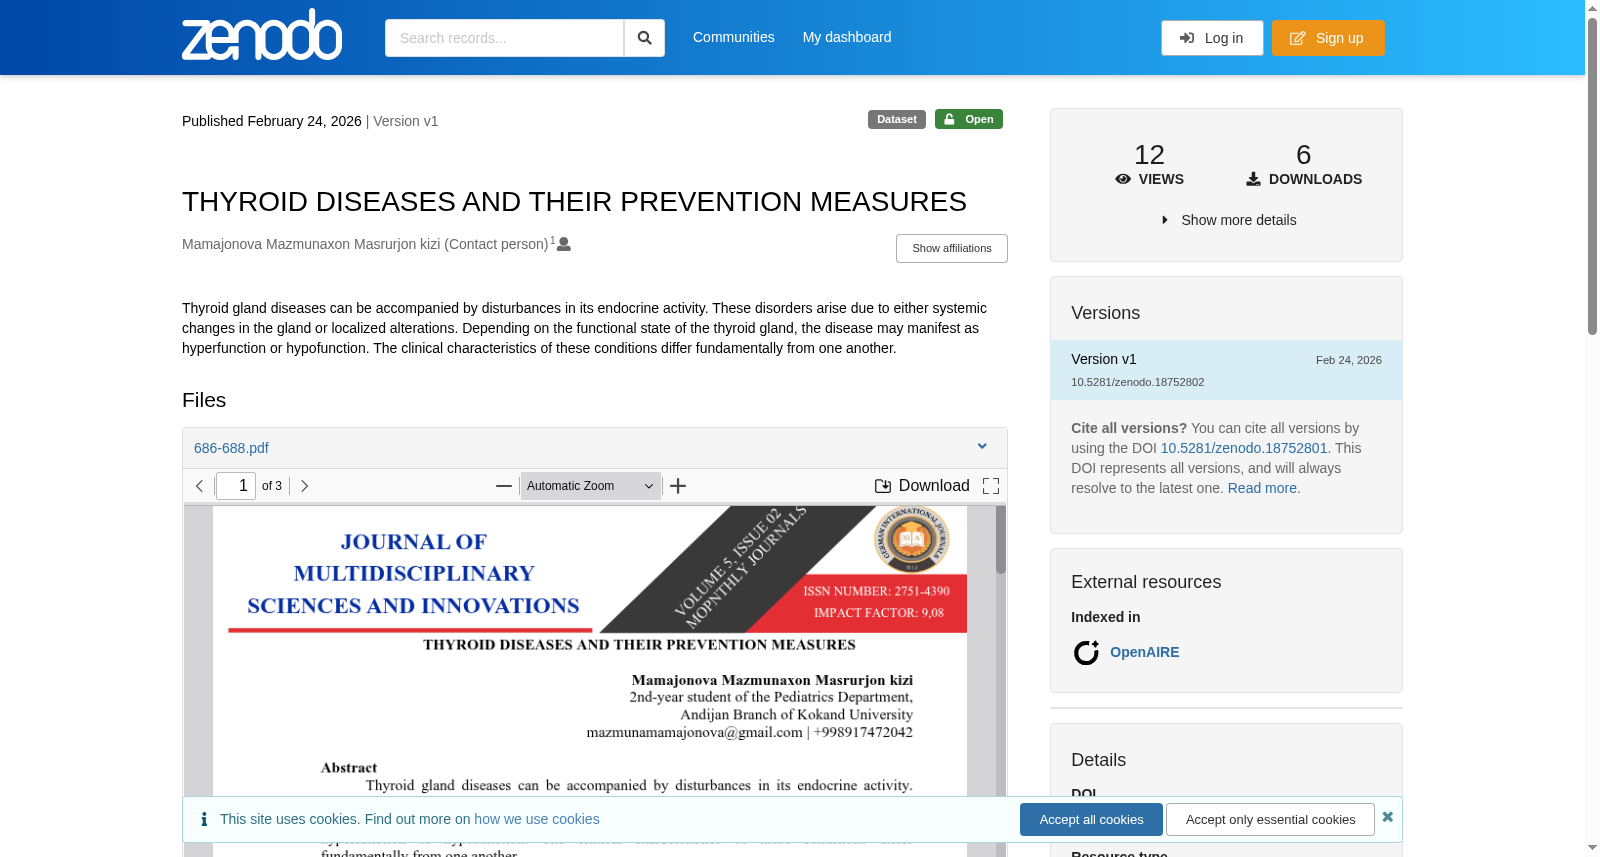Screen dimensions: 1600x857
Task: Collapse the 686-688.pdf preview panel
Action: click(982, 447)
